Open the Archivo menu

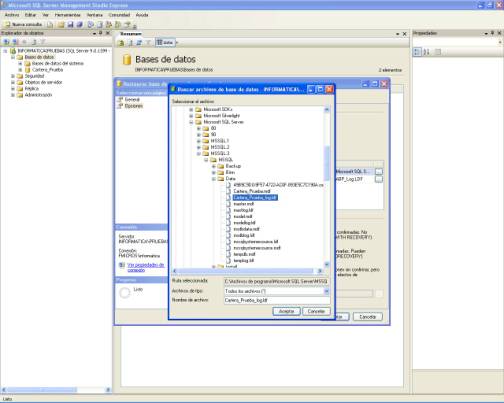12,15
